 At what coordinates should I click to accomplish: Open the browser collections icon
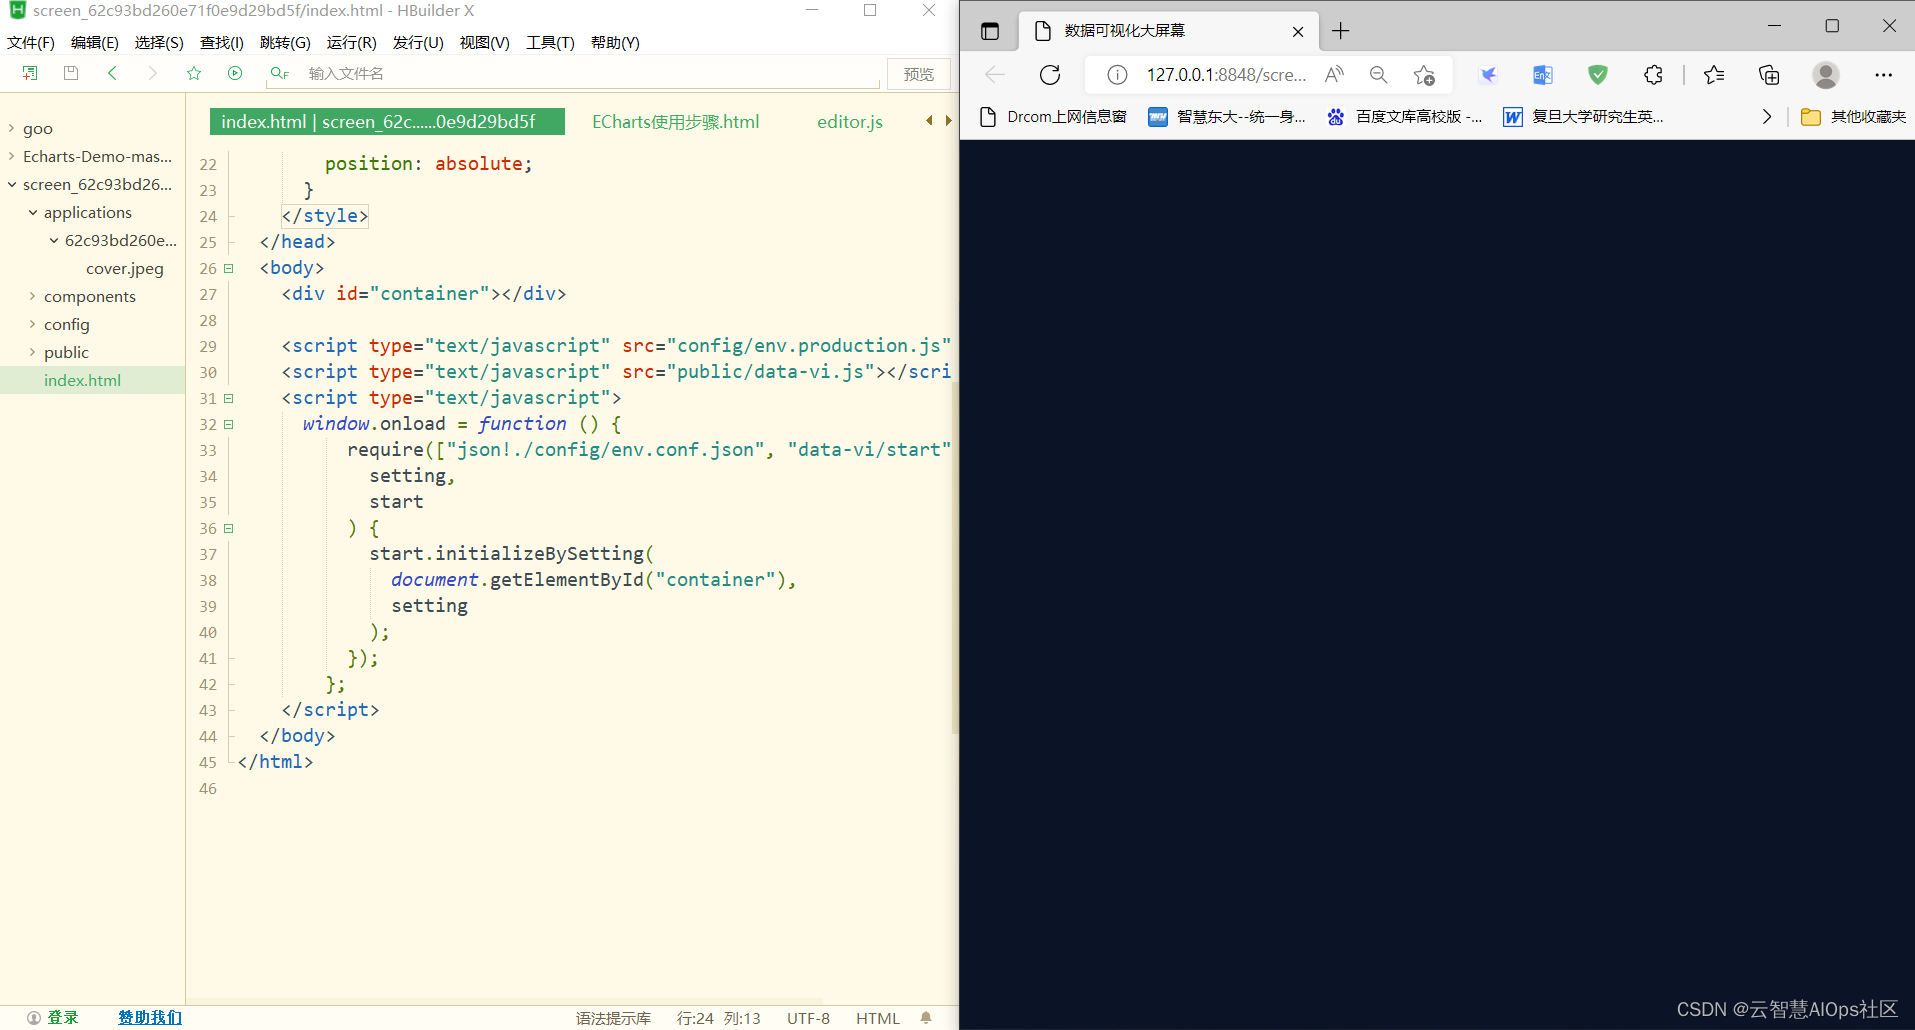click(1769, 75)
